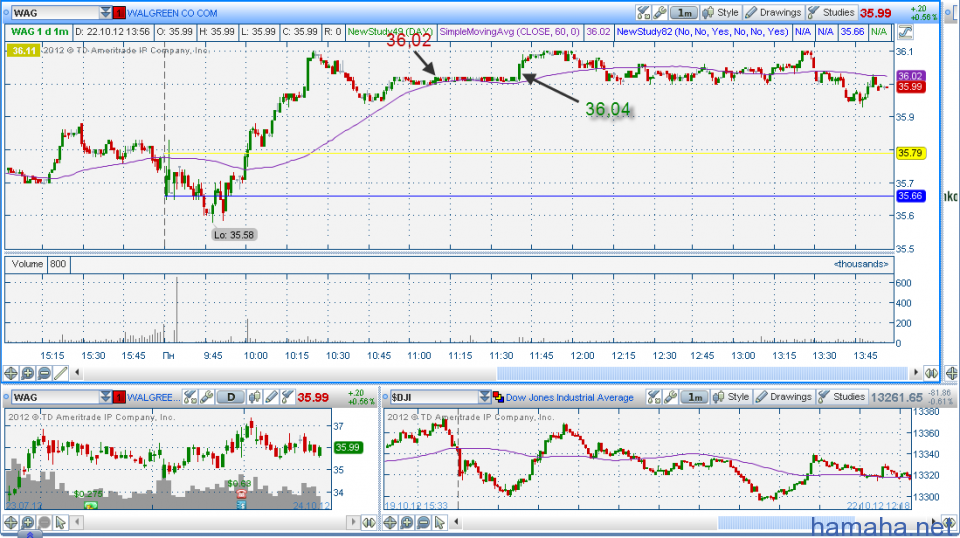The image size is (960, 538).
Task: Click the yellow 35.79 price level bubble
Action: (x=910, y=153)
